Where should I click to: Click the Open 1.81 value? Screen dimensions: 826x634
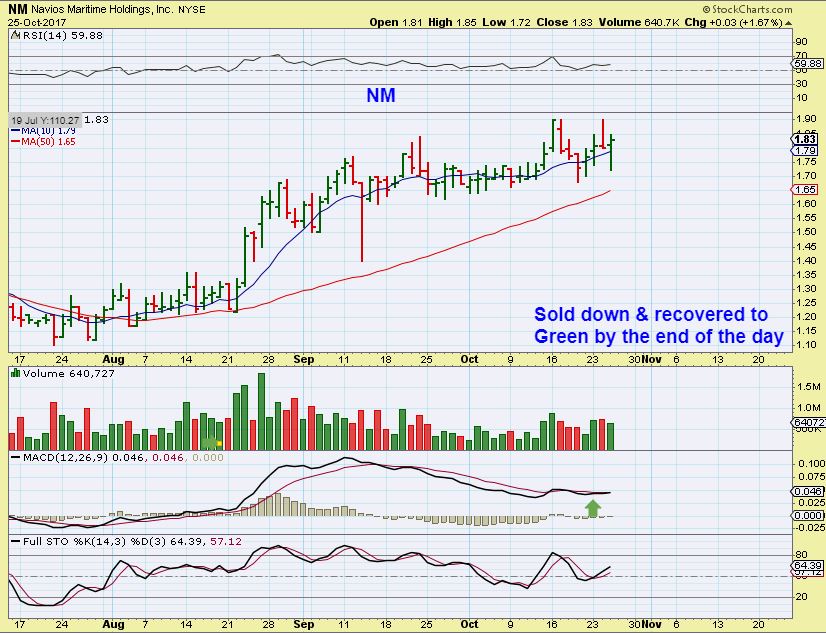396,22
